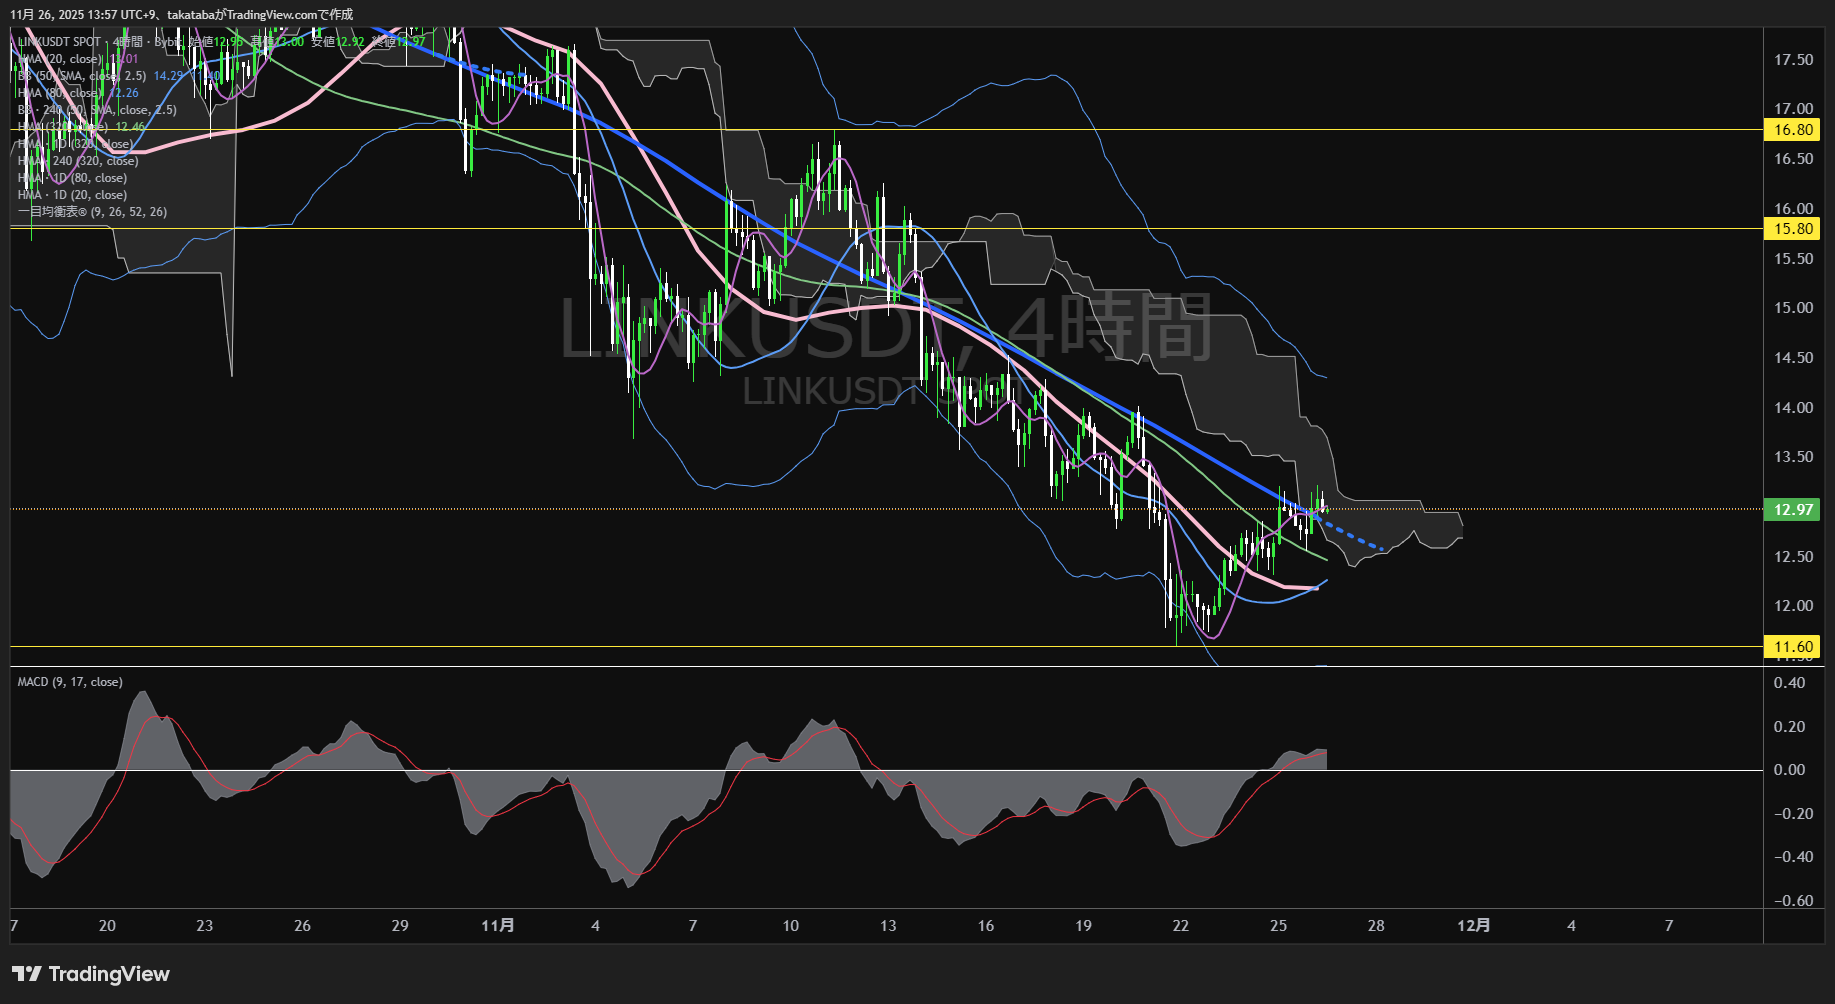This screenshot has height=1004, width=1835.
Task: Select the HMA (20, close) indicator legend
Action: [60, 59]
